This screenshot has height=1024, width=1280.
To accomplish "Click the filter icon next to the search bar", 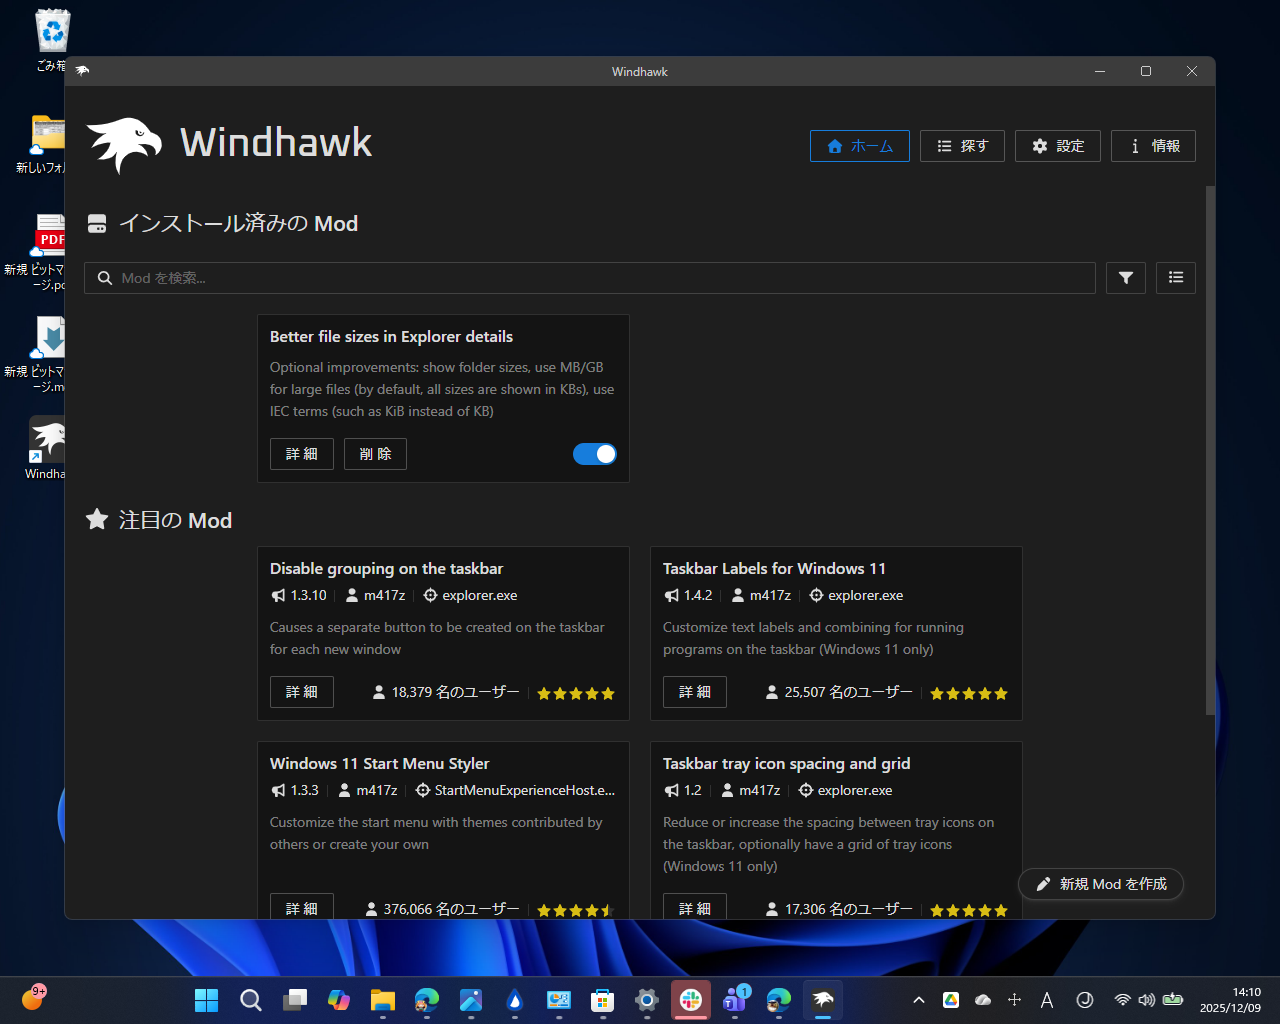I will tap(1125, 278).
